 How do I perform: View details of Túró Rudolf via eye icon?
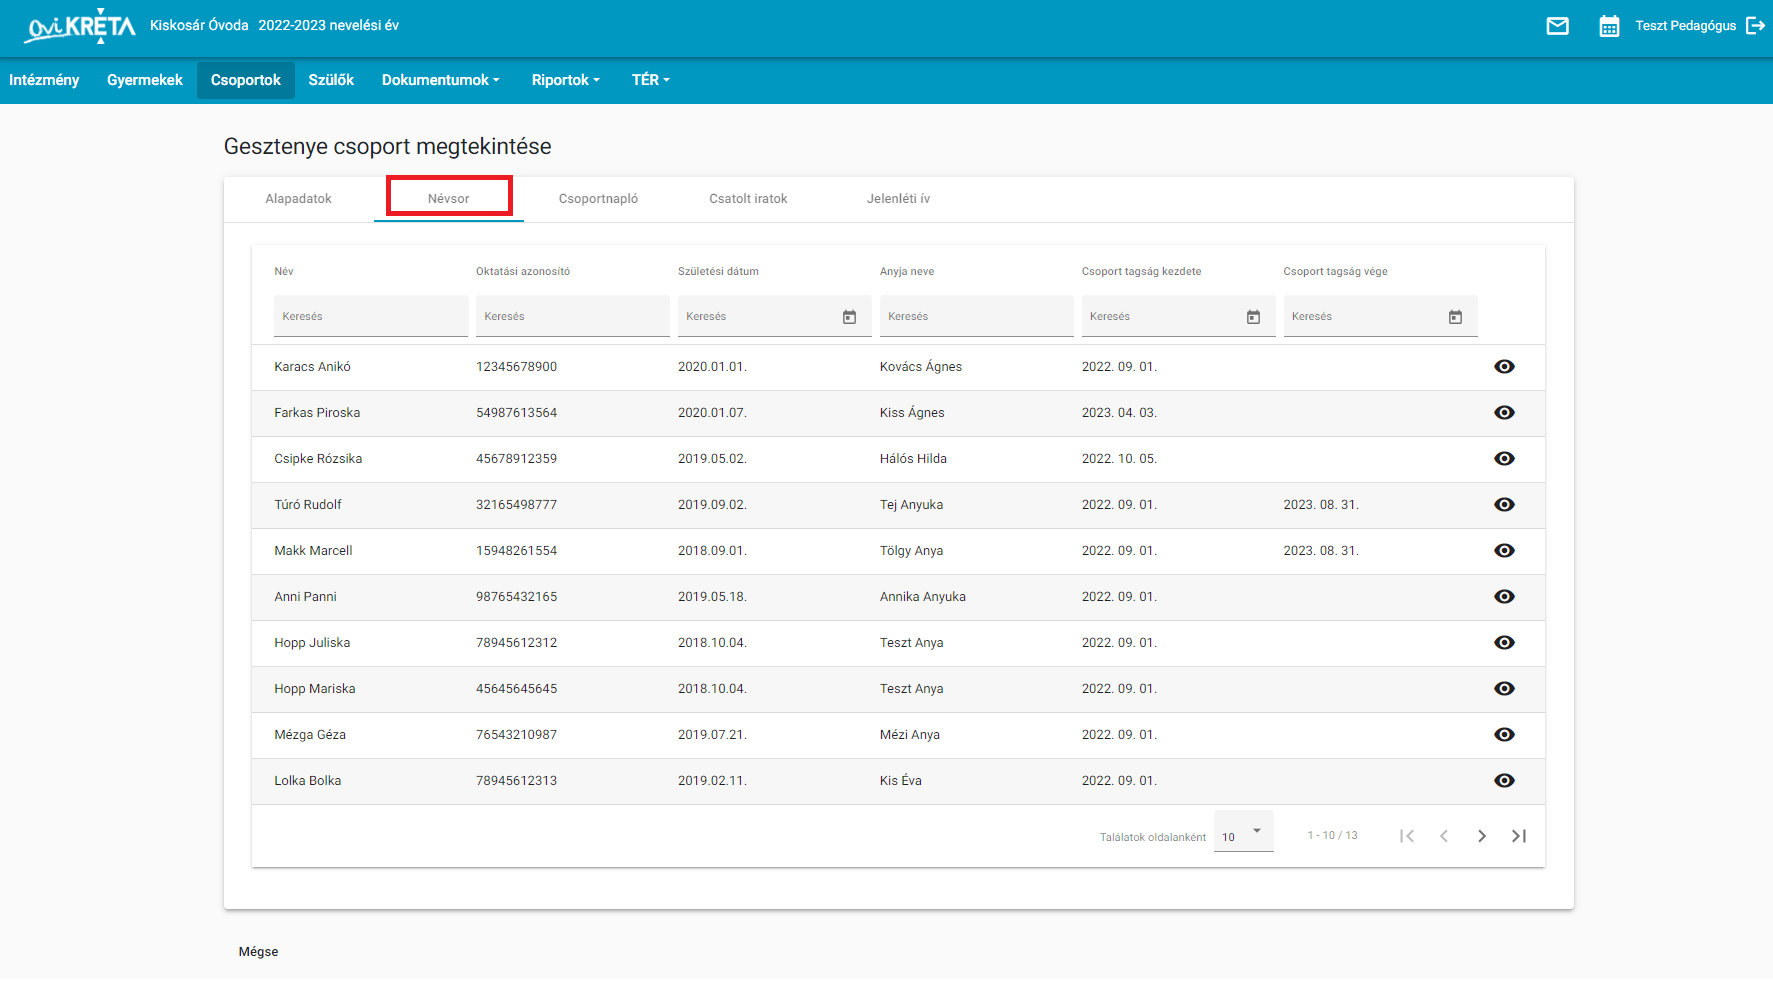coord(1504,505)
